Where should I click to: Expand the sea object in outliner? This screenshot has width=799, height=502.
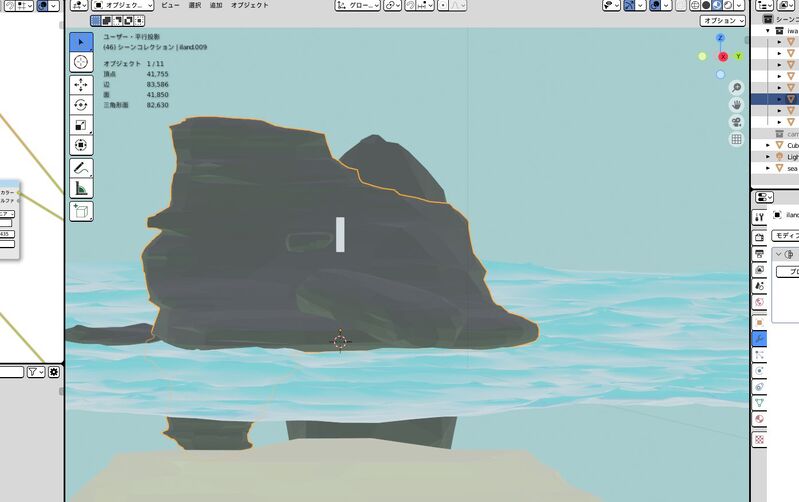(x=768, y=168)
